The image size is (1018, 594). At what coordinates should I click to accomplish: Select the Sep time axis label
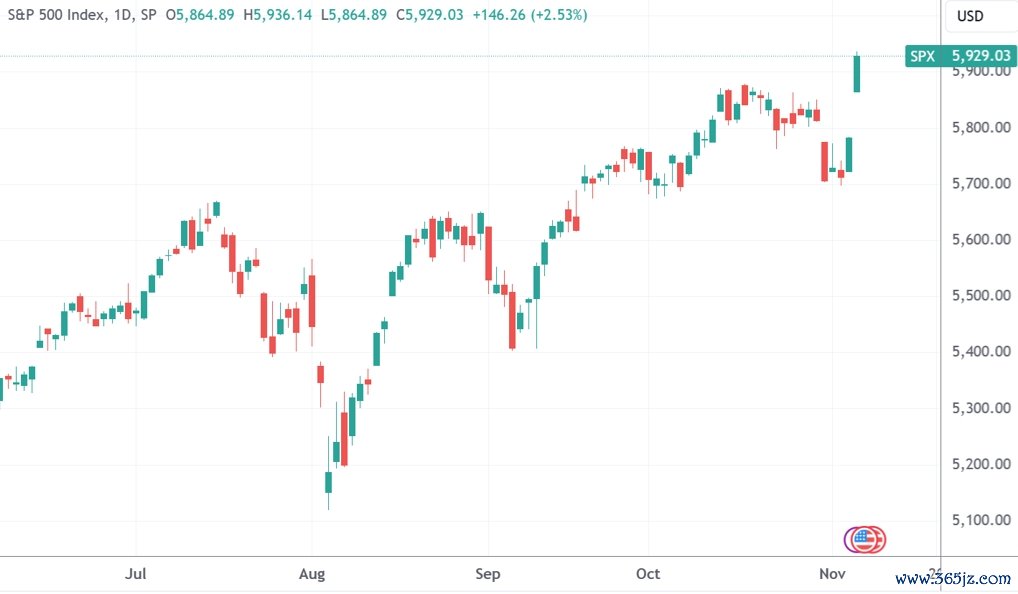[488, 574]
